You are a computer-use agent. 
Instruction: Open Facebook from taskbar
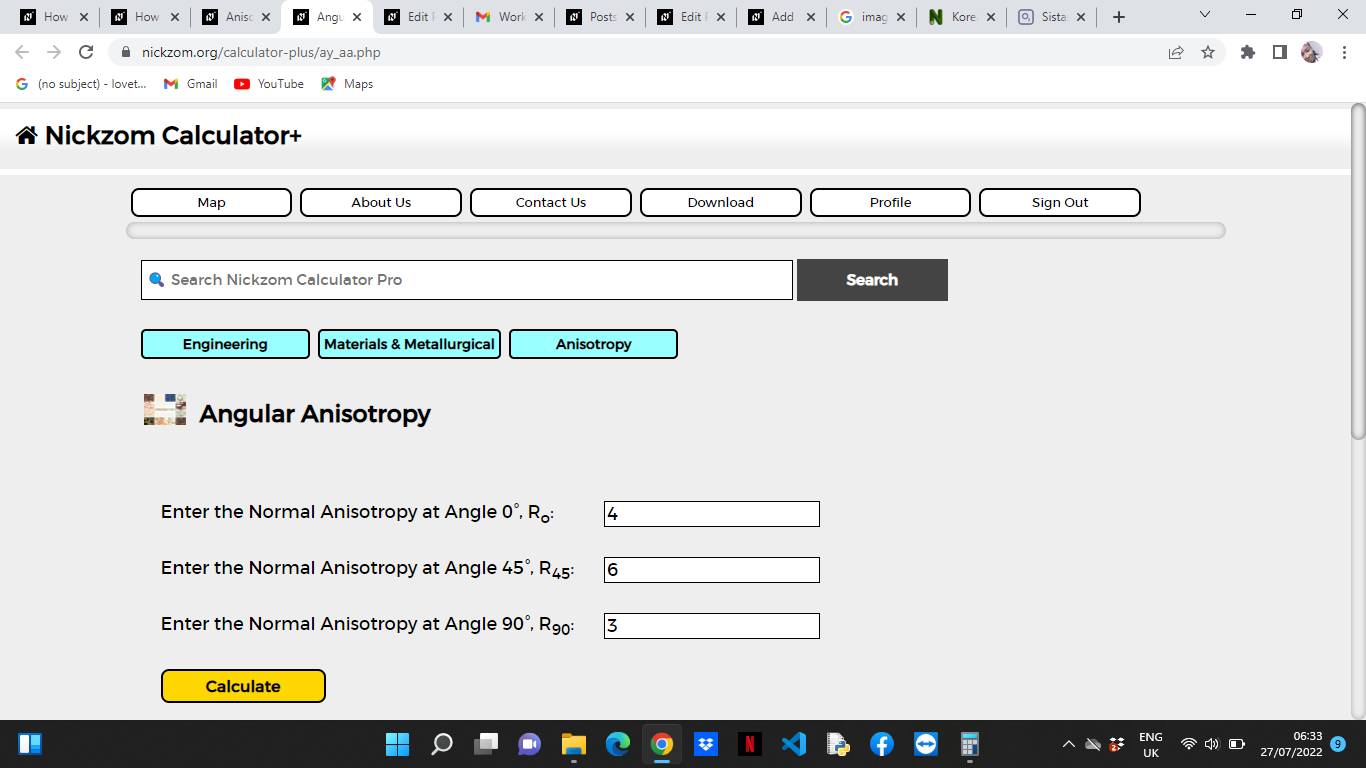pyautogui.click(x=881, y=744)
